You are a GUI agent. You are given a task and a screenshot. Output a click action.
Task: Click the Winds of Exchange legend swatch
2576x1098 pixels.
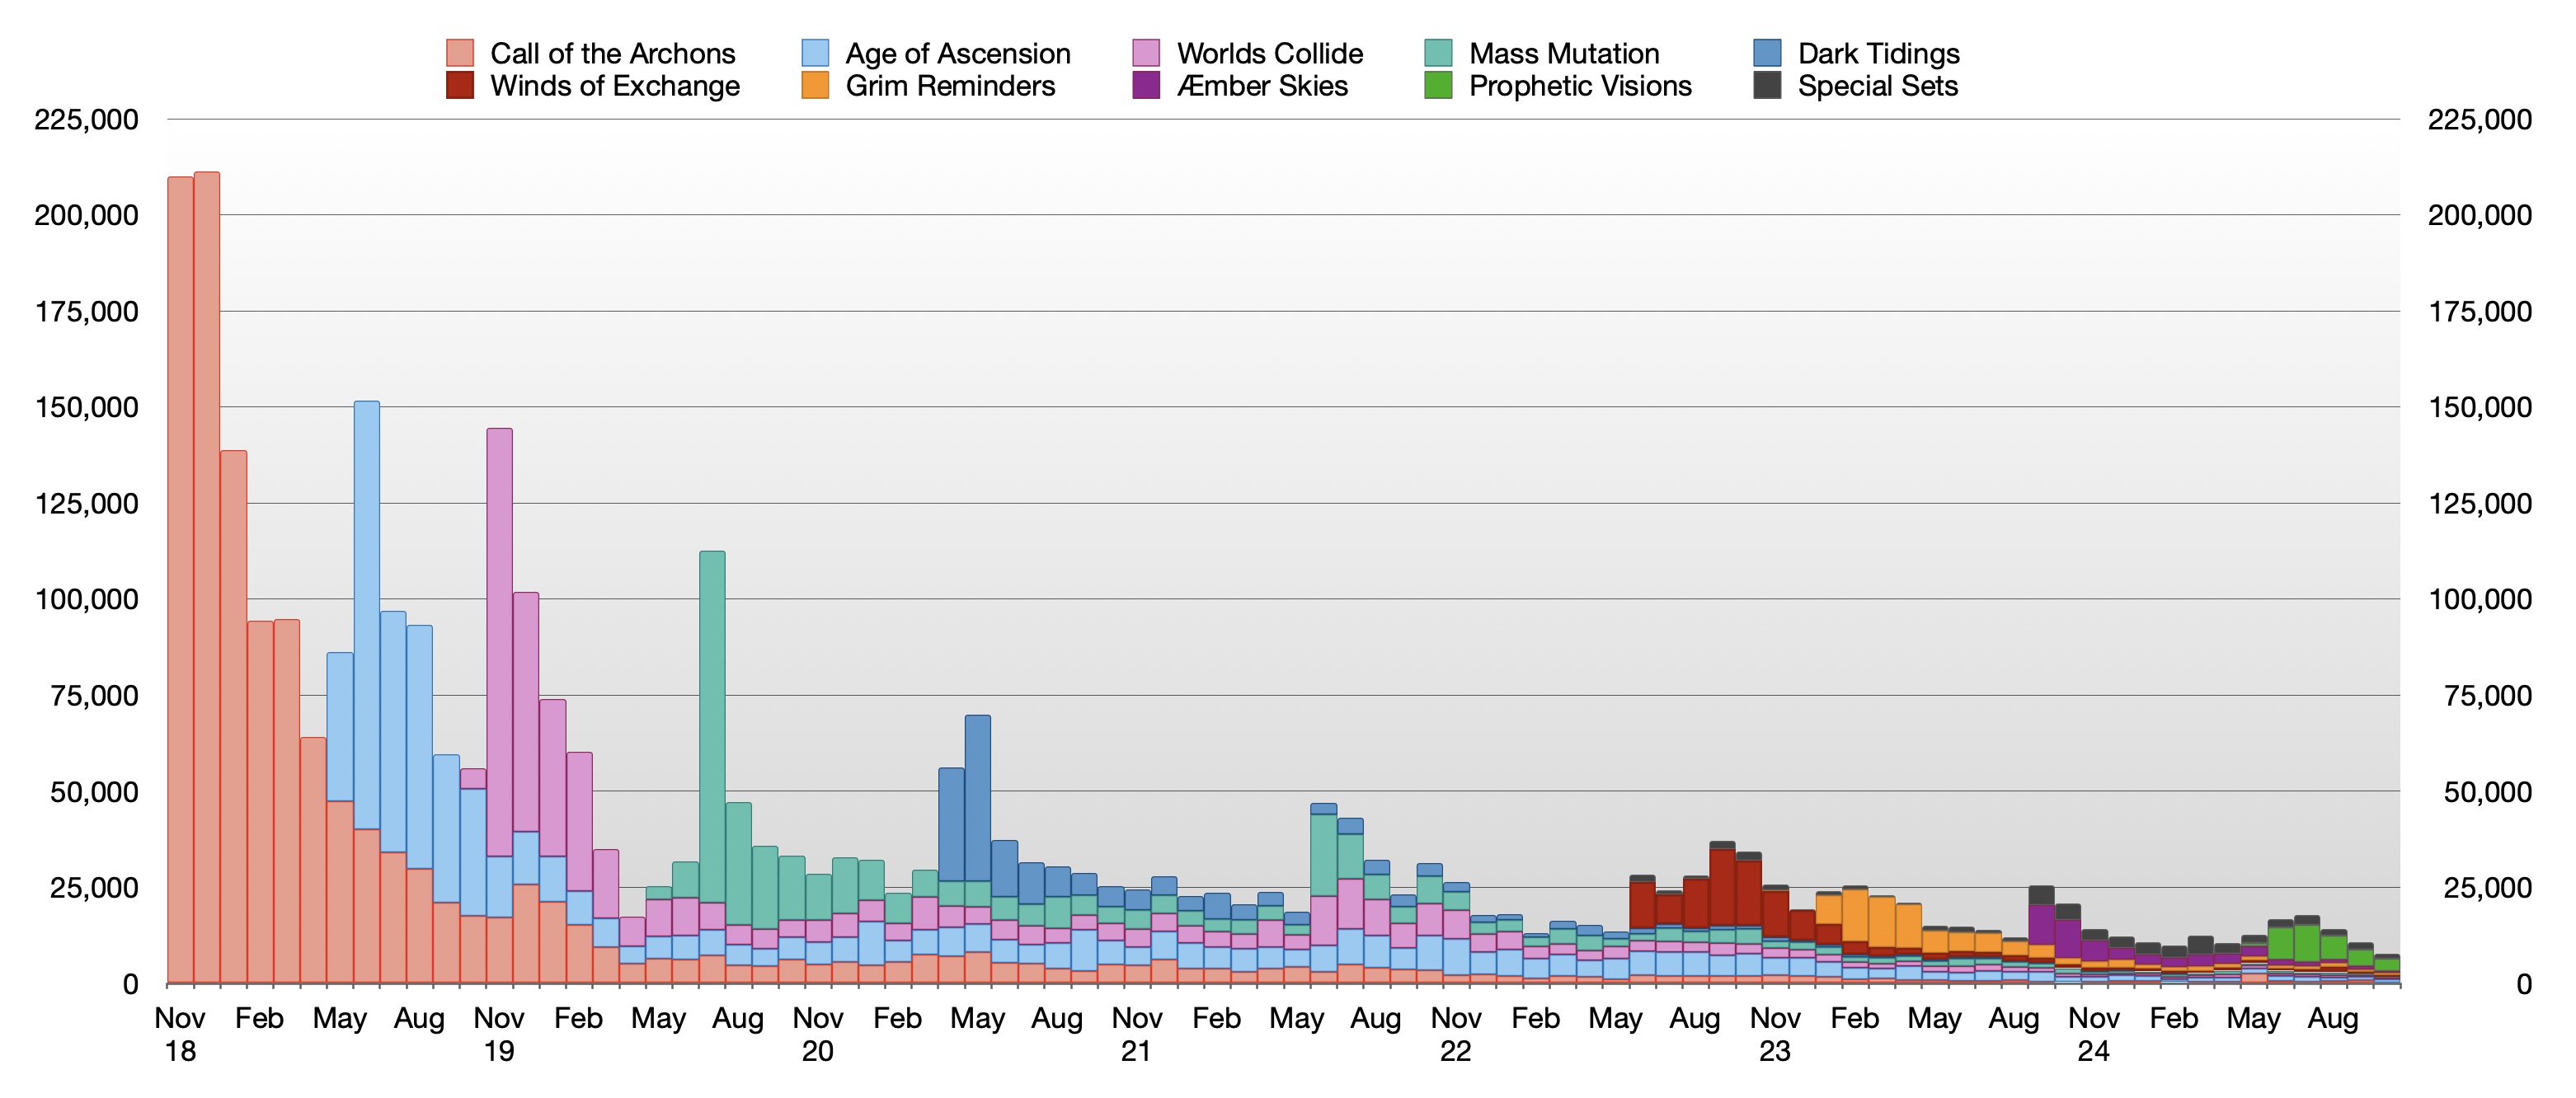(x=459, y=86)
